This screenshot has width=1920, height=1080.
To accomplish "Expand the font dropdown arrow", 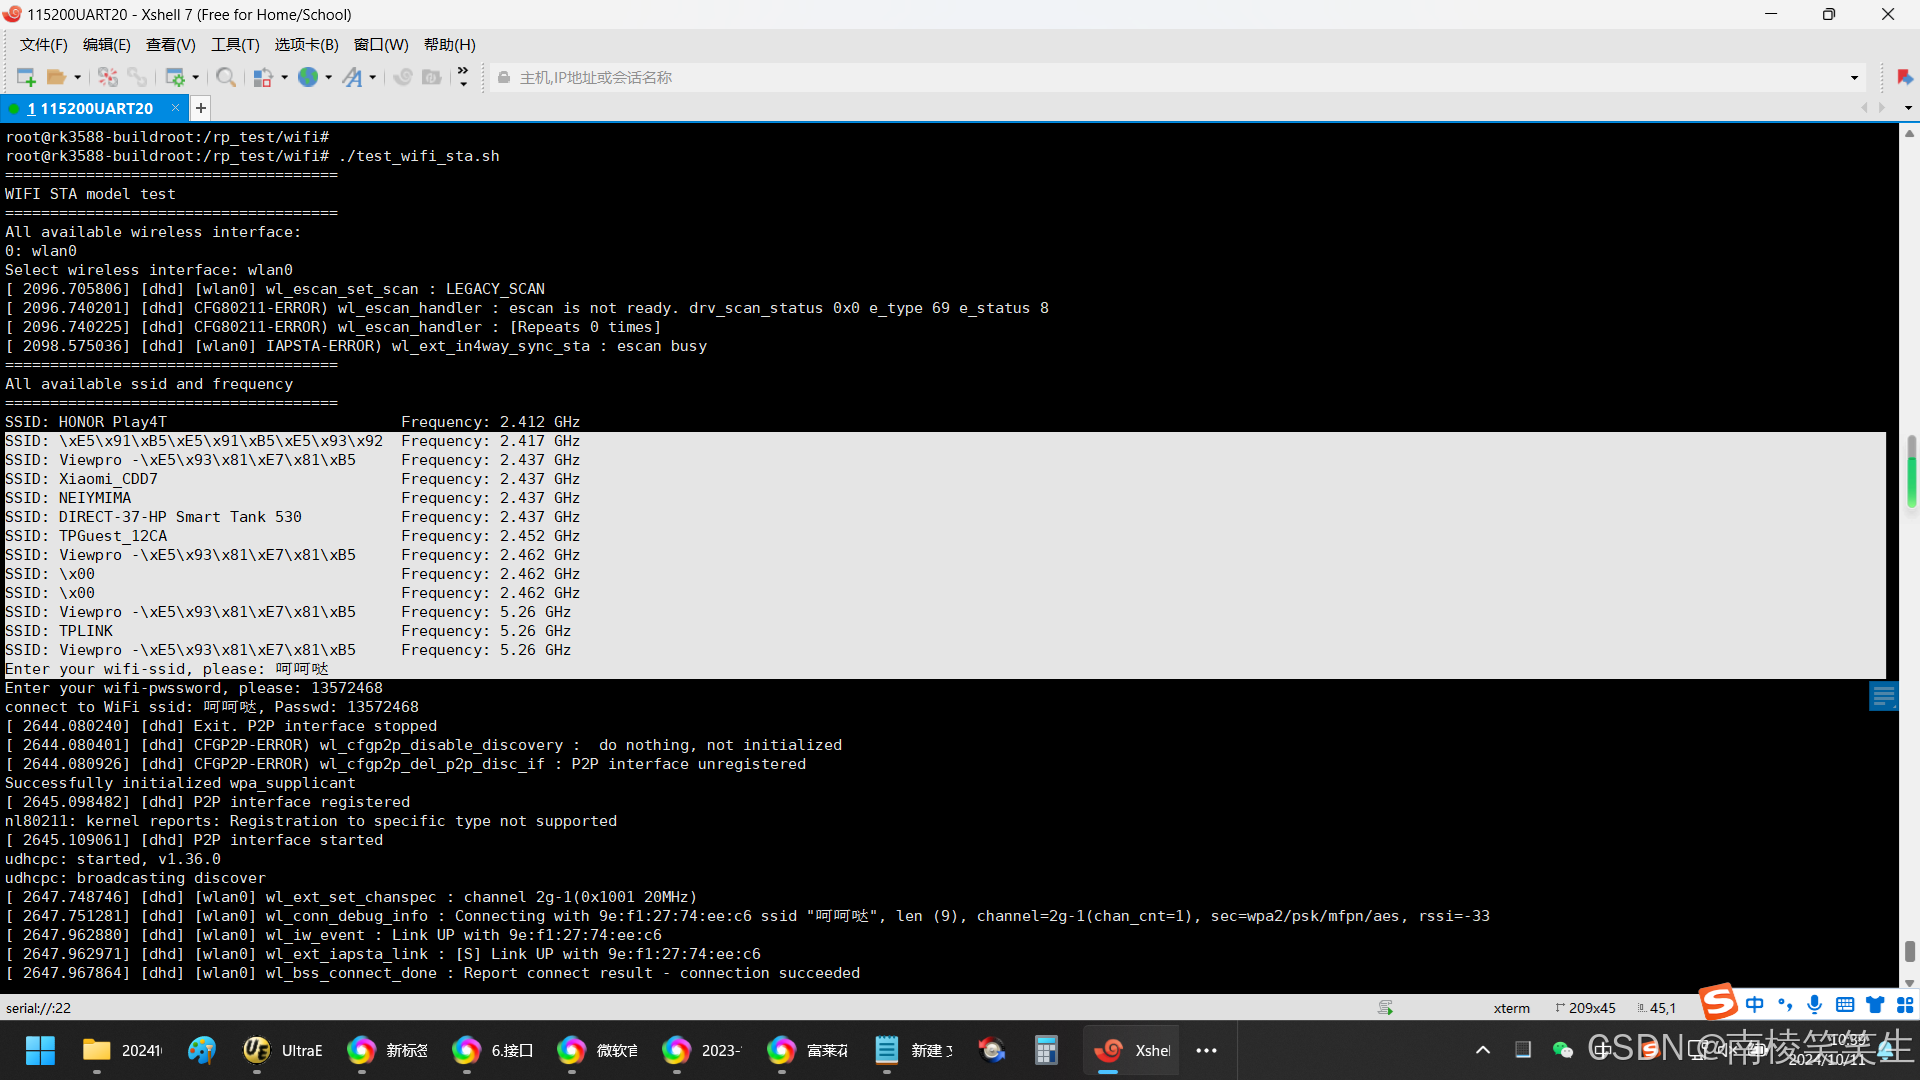I will point(373,77).
